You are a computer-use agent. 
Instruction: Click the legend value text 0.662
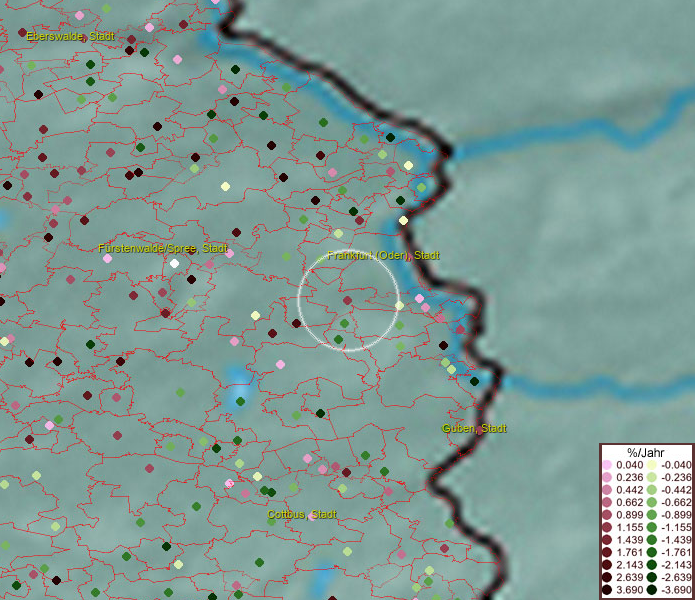629,503
